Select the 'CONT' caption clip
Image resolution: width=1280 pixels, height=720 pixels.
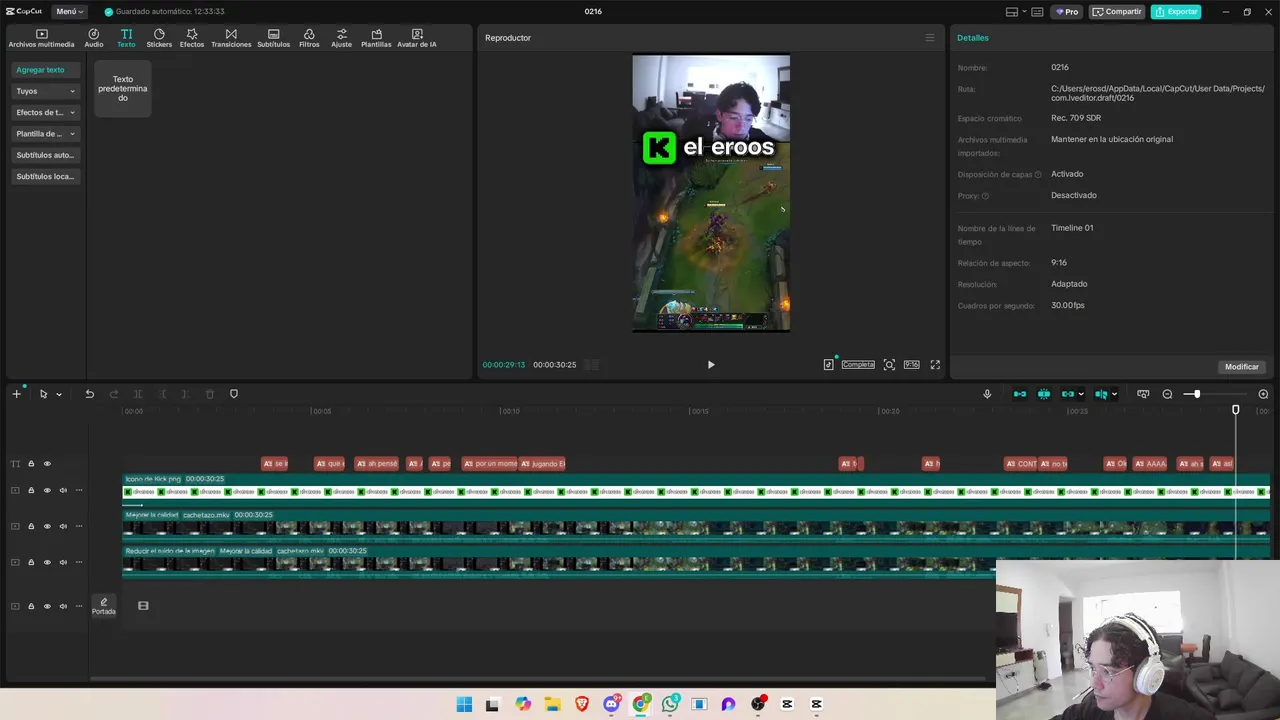click(x=1021, y=464)
